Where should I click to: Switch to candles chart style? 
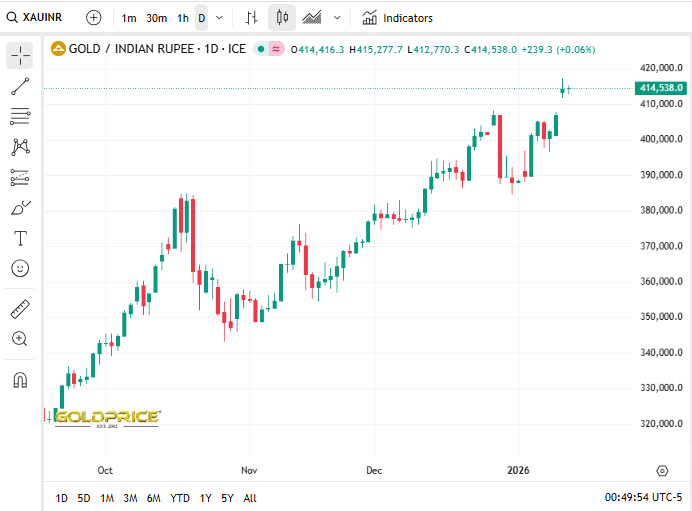(x=282, y=18)
